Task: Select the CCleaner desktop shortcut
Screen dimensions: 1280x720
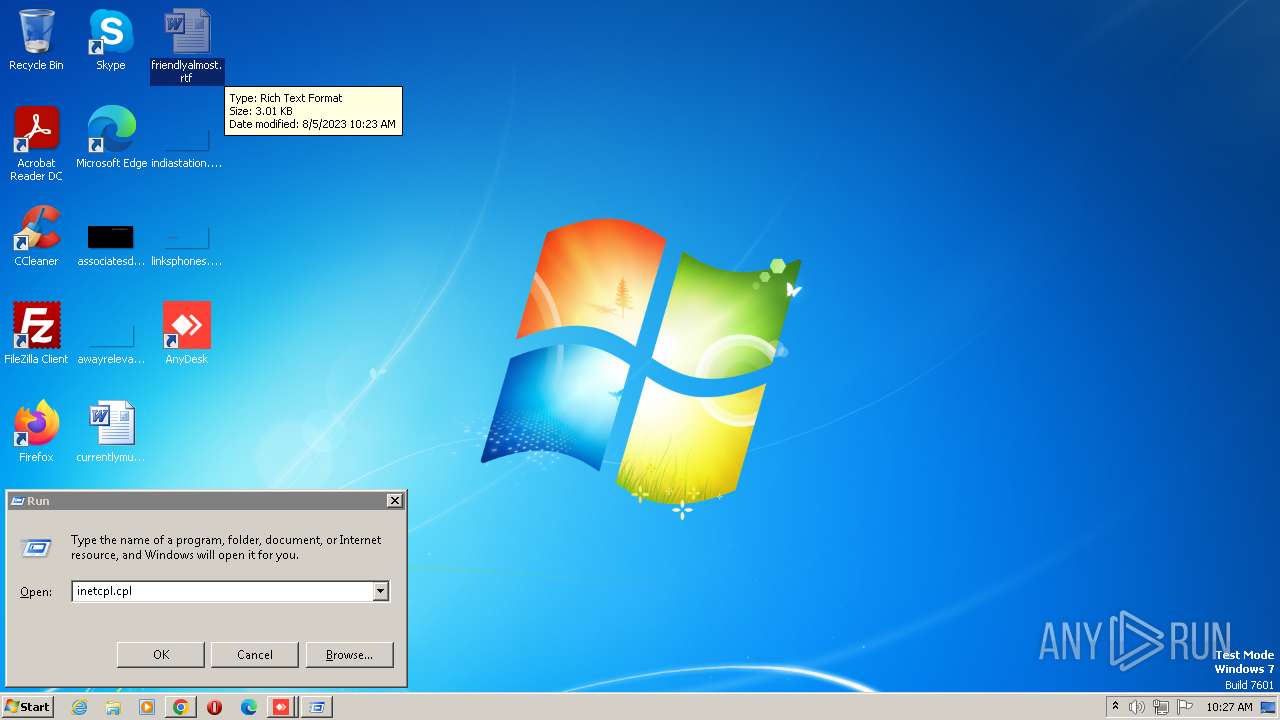Action: pos(36,236)
